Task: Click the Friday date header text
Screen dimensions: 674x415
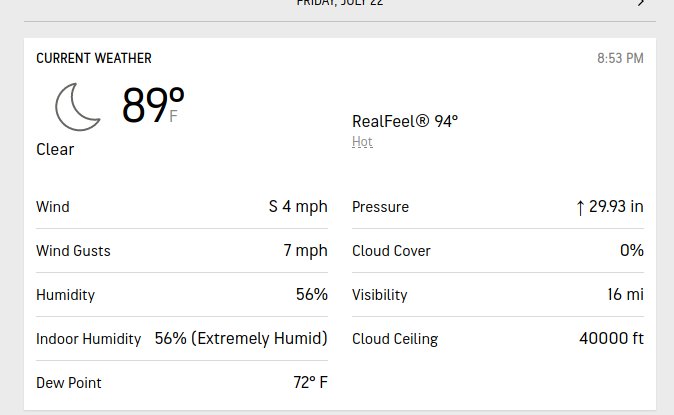Action: (340, 2)
